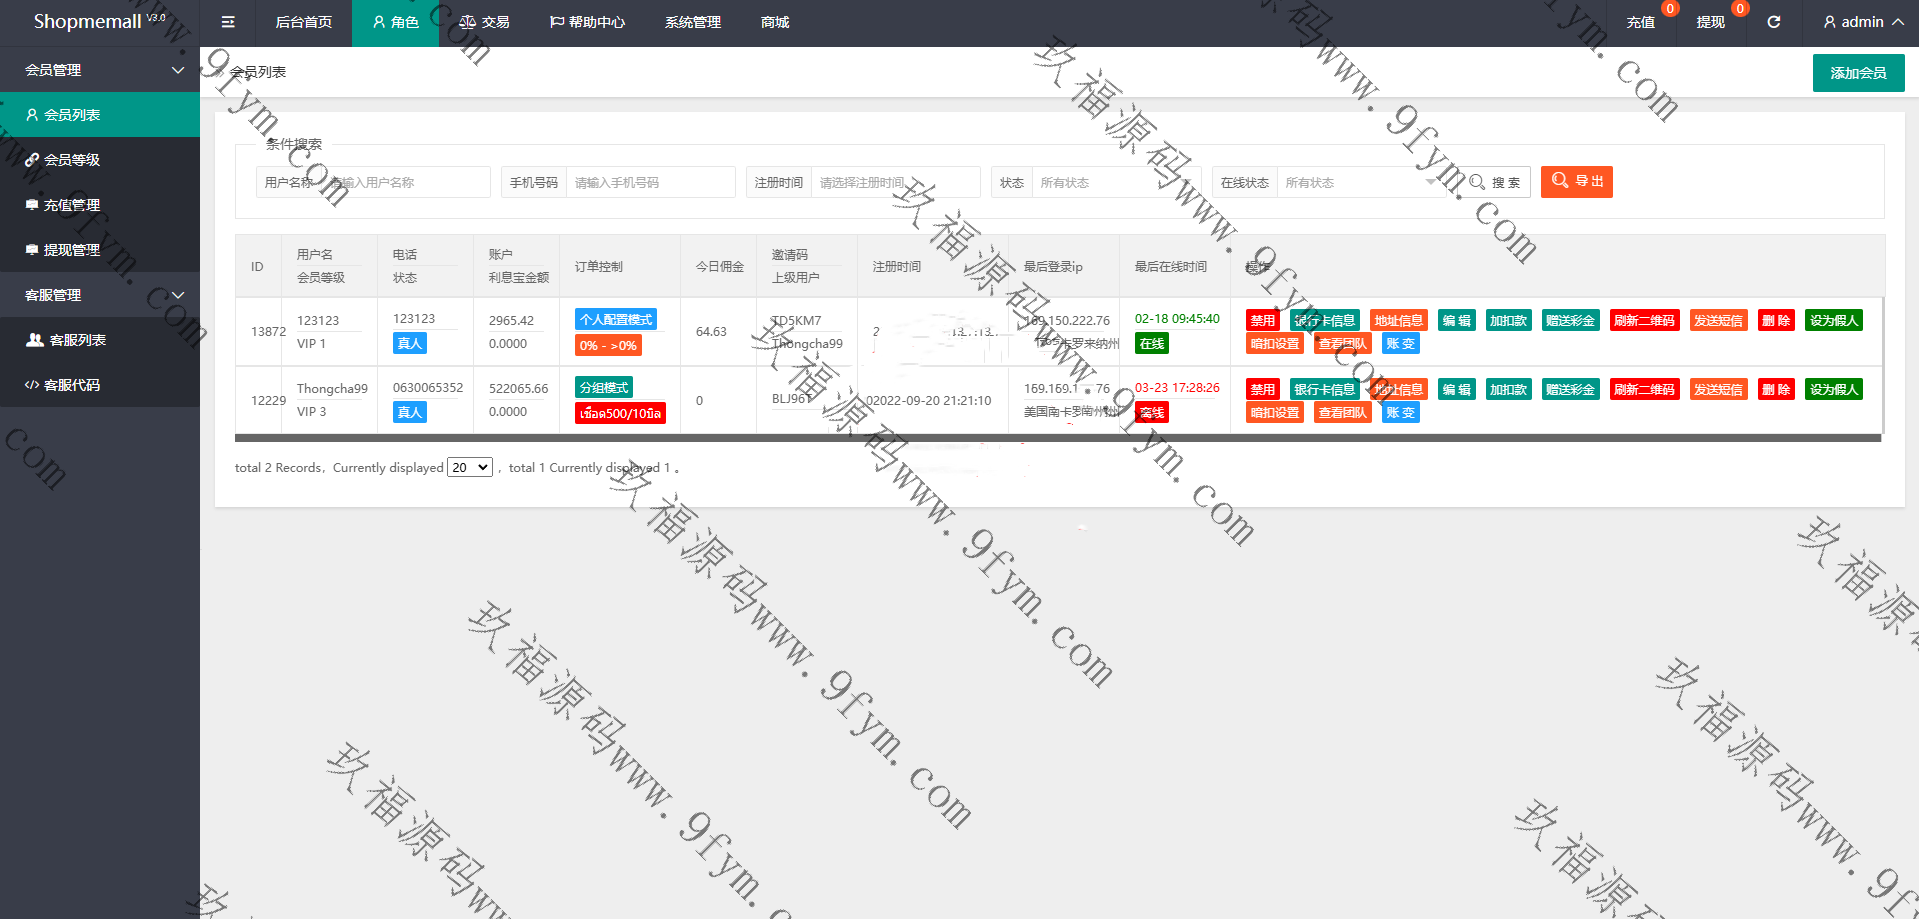This screenshot has height=919, width=1919.
Task: Open 会员等级 in the sidebar
Action: 71,160
